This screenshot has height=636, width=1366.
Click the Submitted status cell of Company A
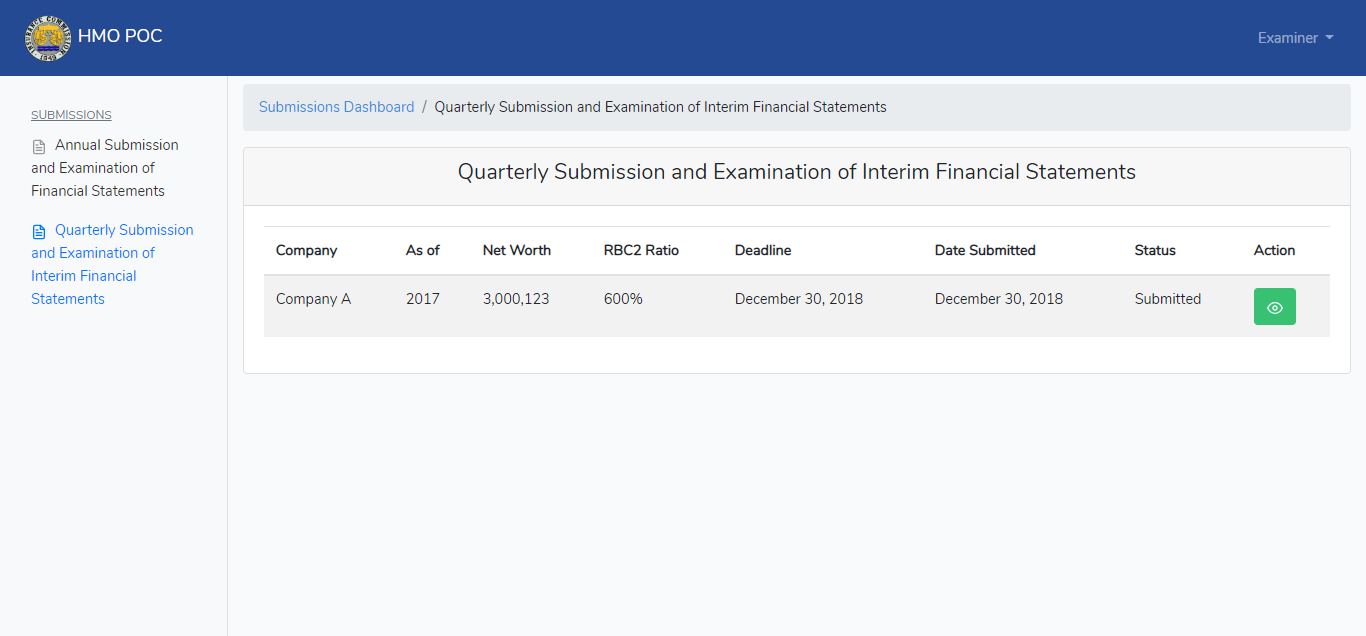(1168, 299)
